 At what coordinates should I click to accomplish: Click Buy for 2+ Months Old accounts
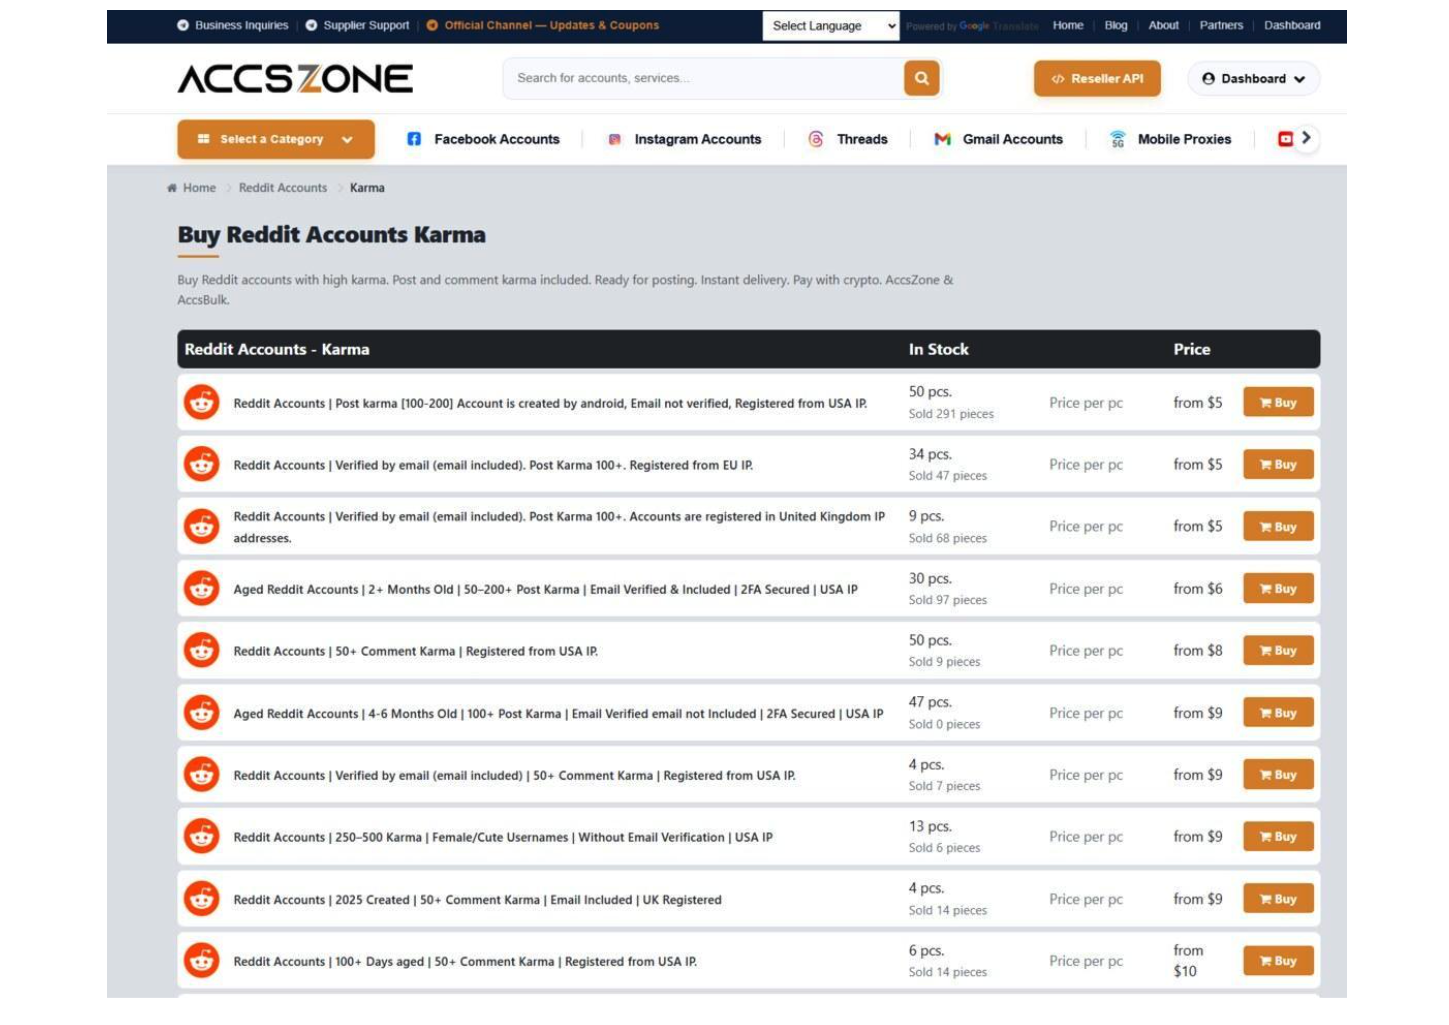coord(1278,589)
